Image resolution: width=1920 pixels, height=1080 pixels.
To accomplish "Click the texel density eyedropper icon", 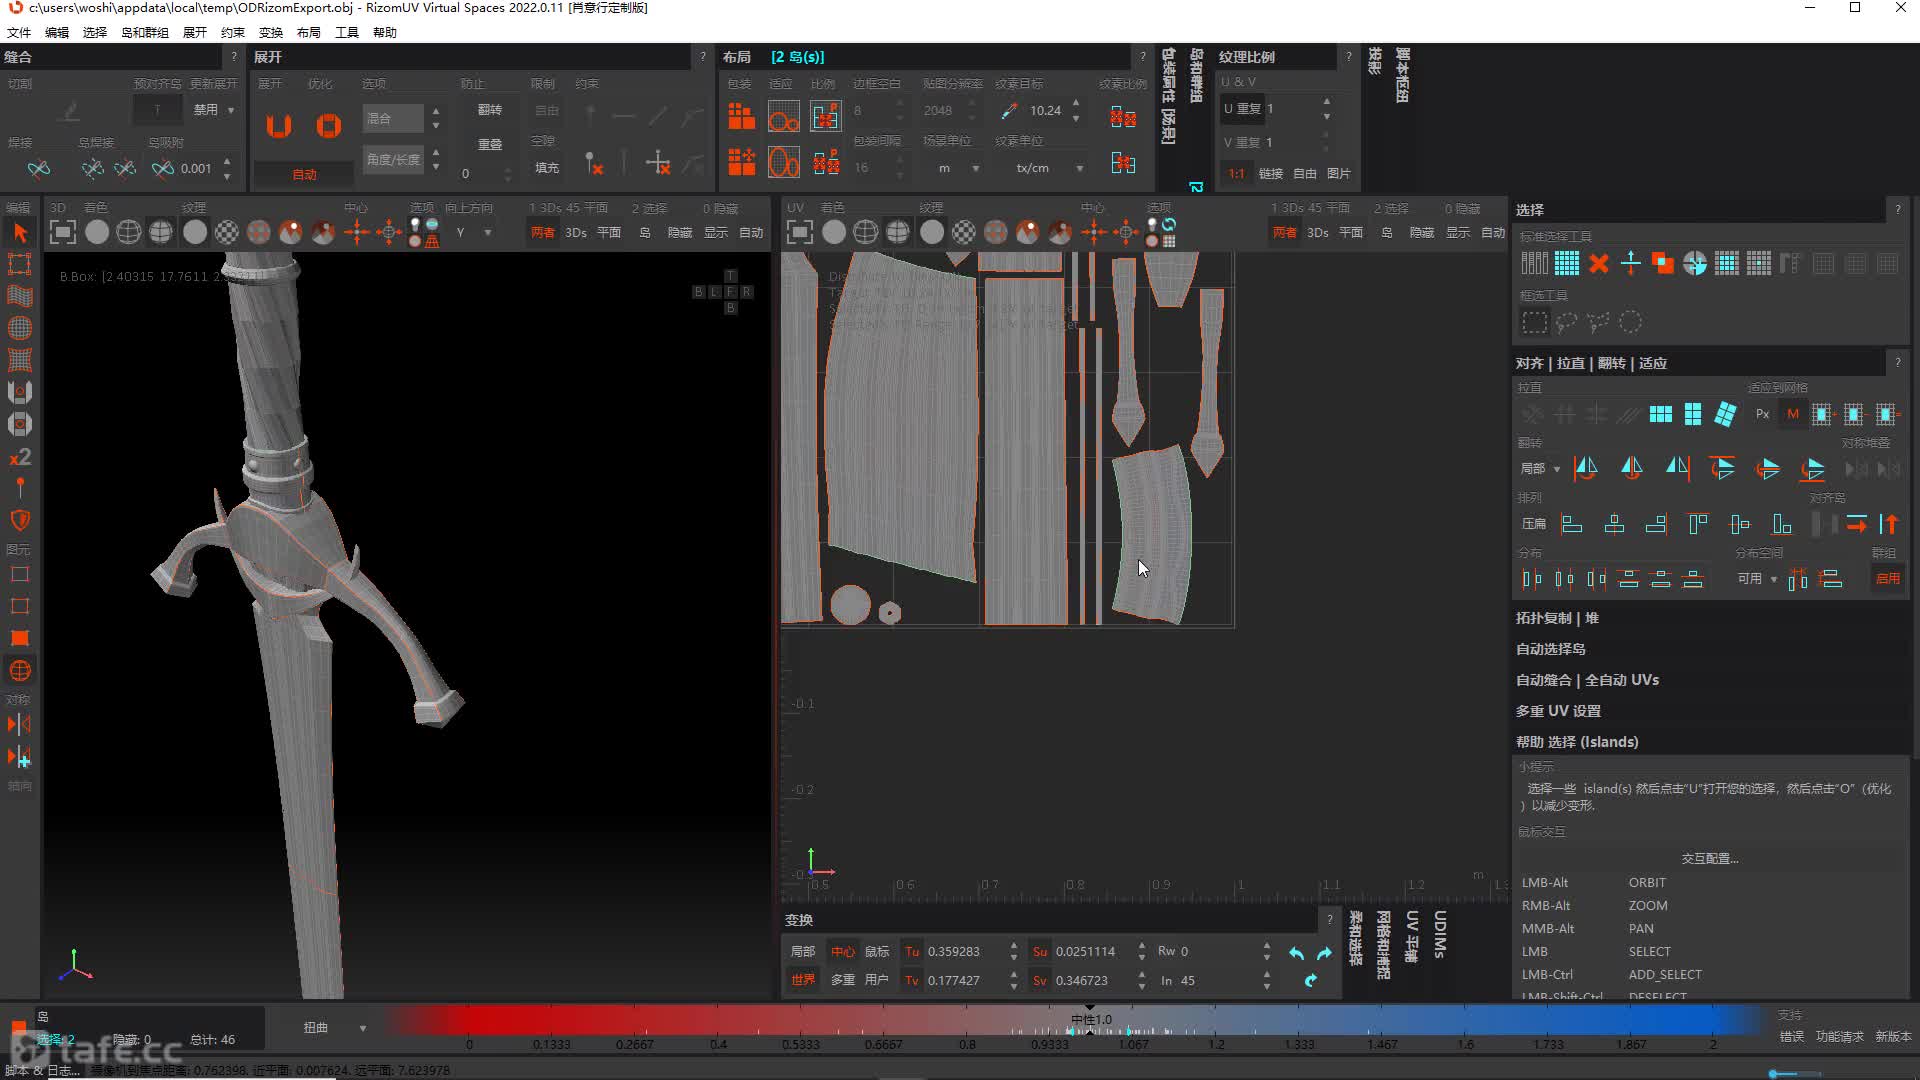I will pyautogui.click(x=1009, y=111).
